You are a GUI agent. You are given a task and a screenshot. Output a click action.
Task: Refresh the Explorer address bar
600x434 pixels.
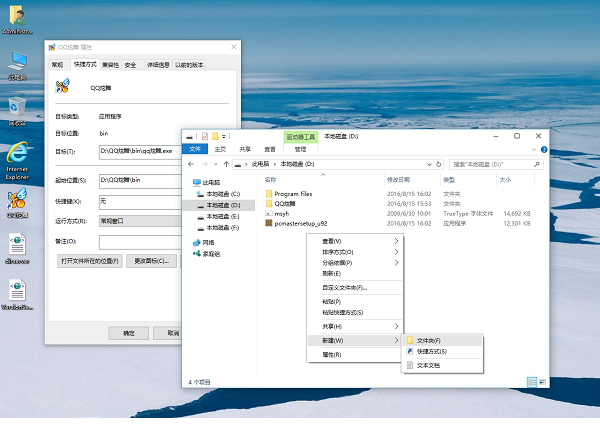[439, 164]
